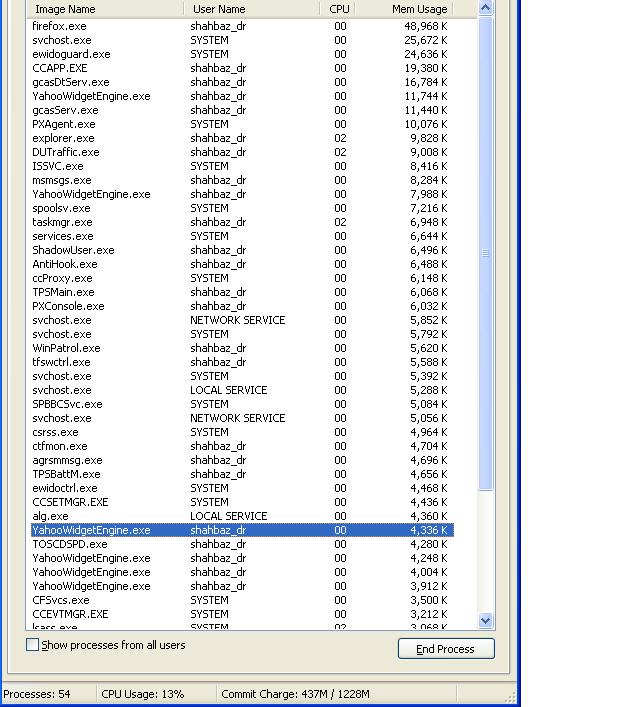The image size is (640, 707).
Task: Select CFSvcs.exe process row
Action: (242, 600)
